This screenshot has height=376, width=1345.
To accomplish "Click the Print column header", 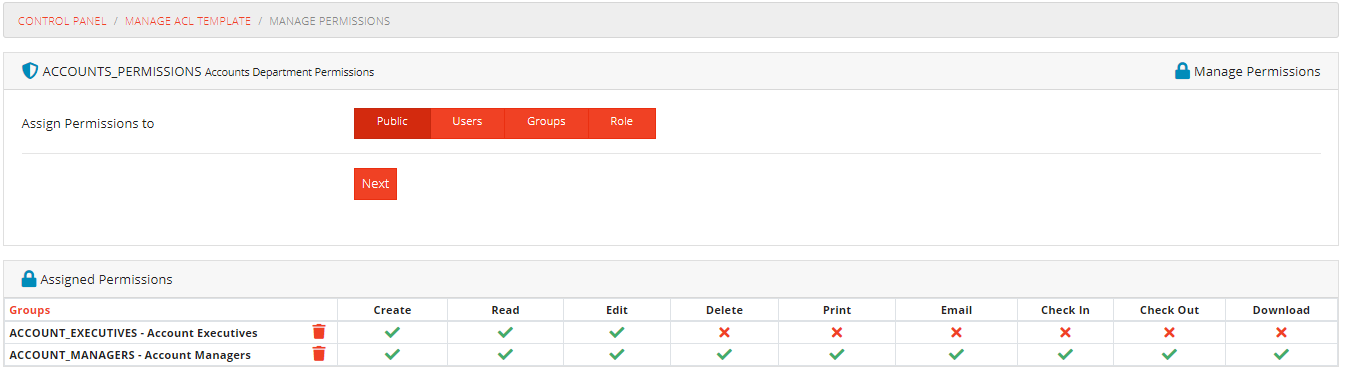I will [x=837, y=310].
